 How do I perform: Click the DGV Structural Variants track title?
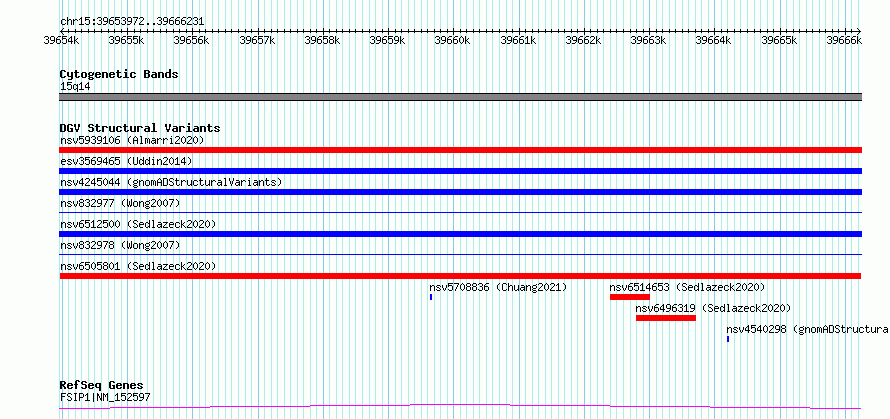[140, 128]
